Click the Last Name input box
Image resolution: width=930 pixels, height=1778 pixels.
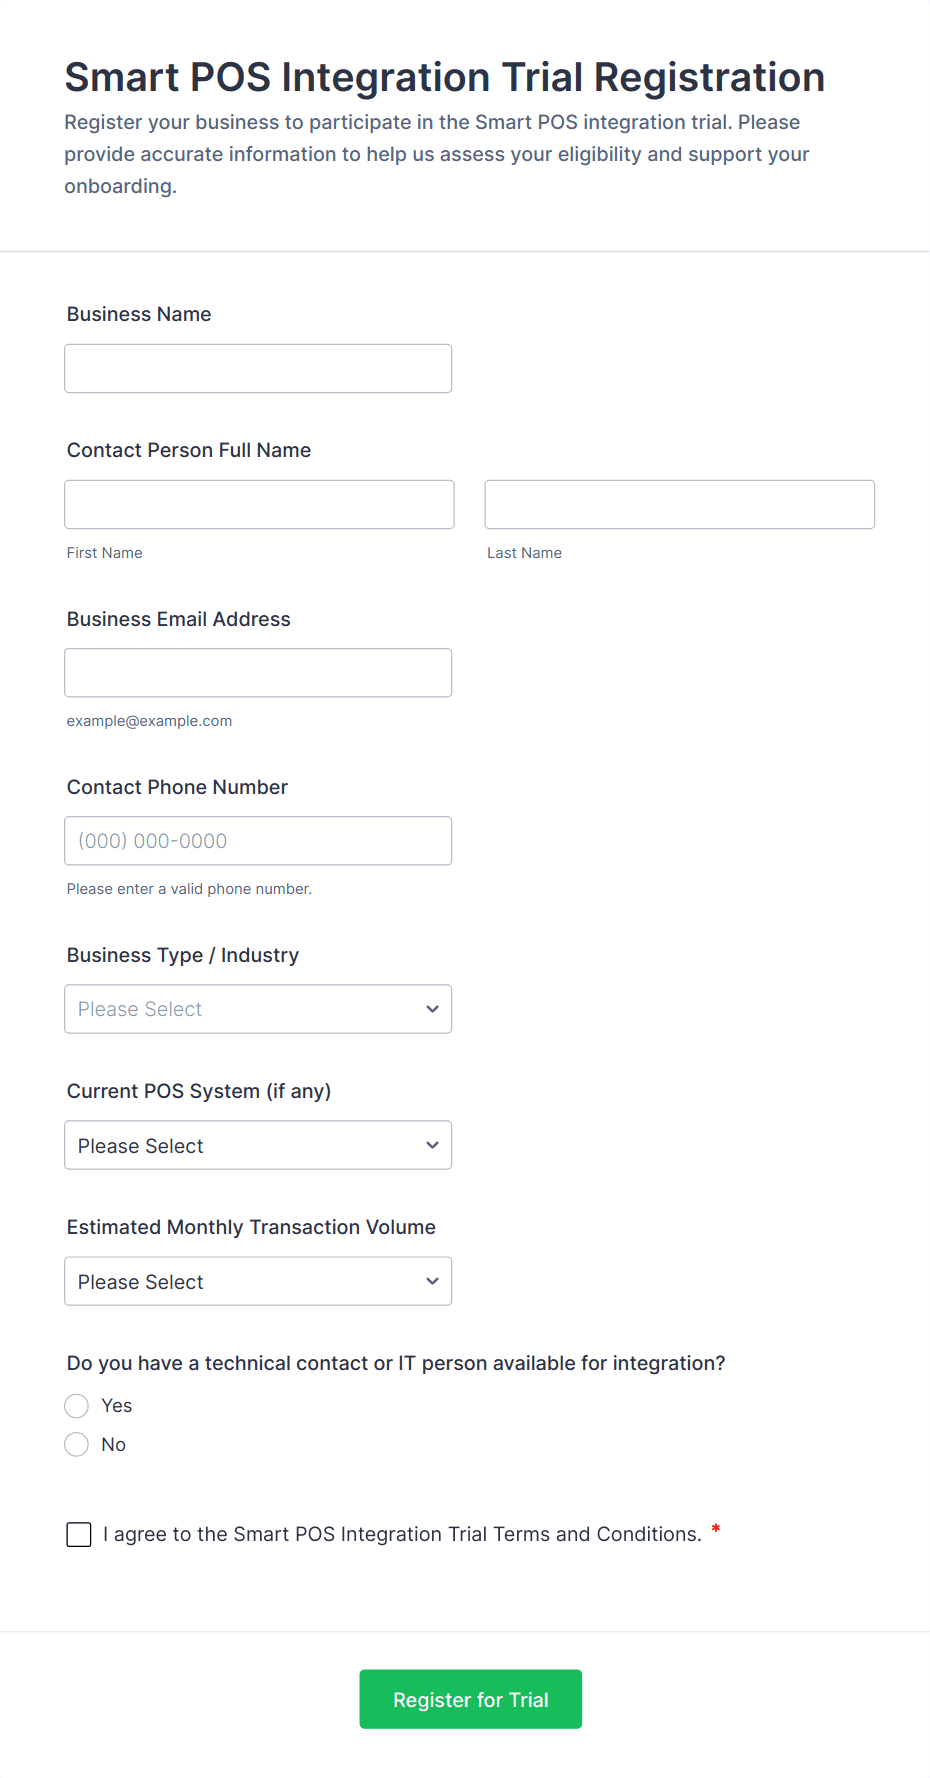pyautogui.click(x=679, y=505)
